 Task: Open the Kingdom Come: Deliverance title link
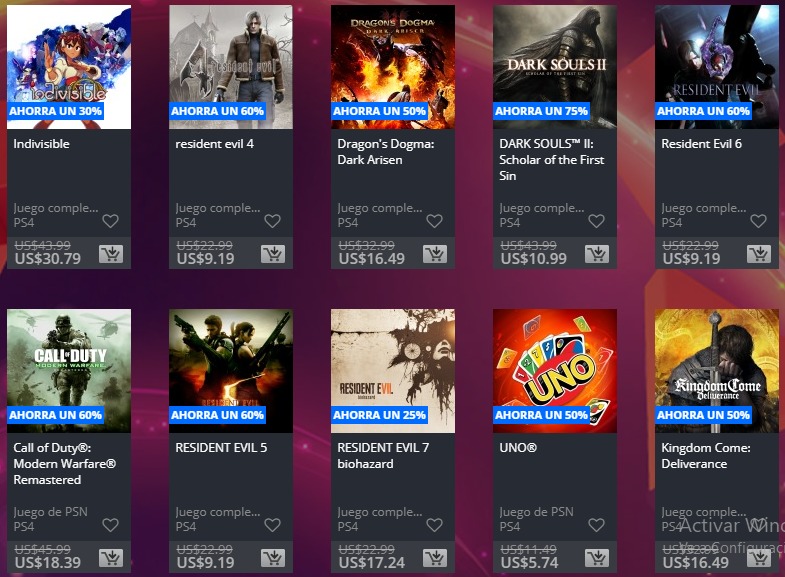[706, 455]
